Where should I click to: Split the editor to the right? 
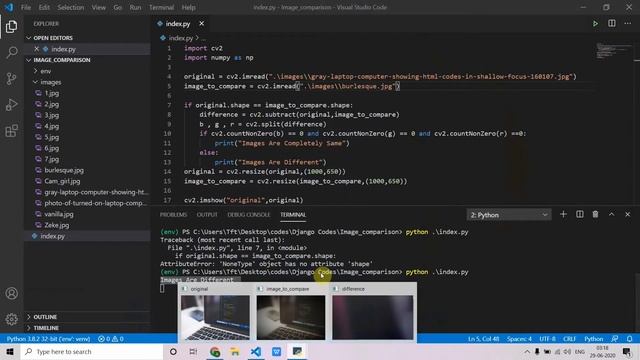611,24
